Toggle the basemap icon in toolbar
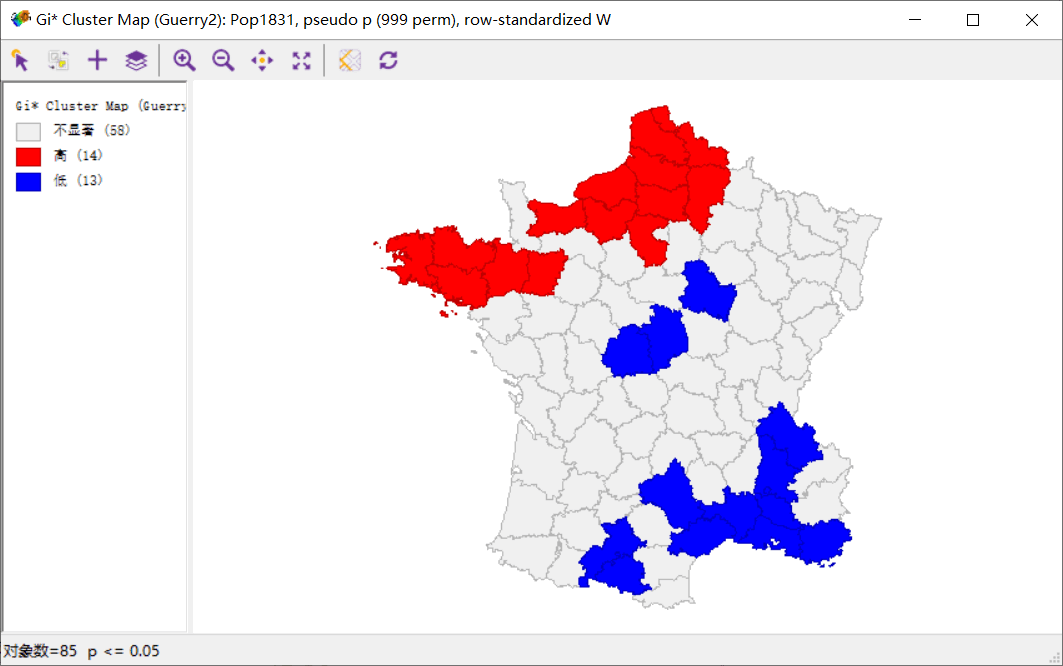Image resolution: width=1063 pixels, height=666 pixels. click(350, 60)
